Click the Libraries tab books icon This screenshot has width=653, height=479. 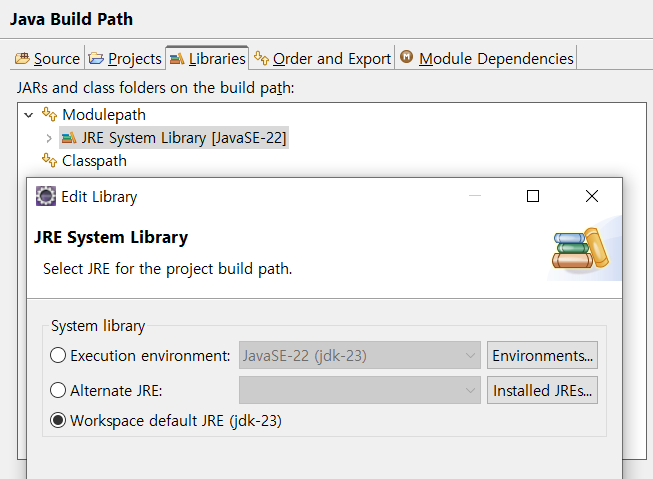coord(177,59)
